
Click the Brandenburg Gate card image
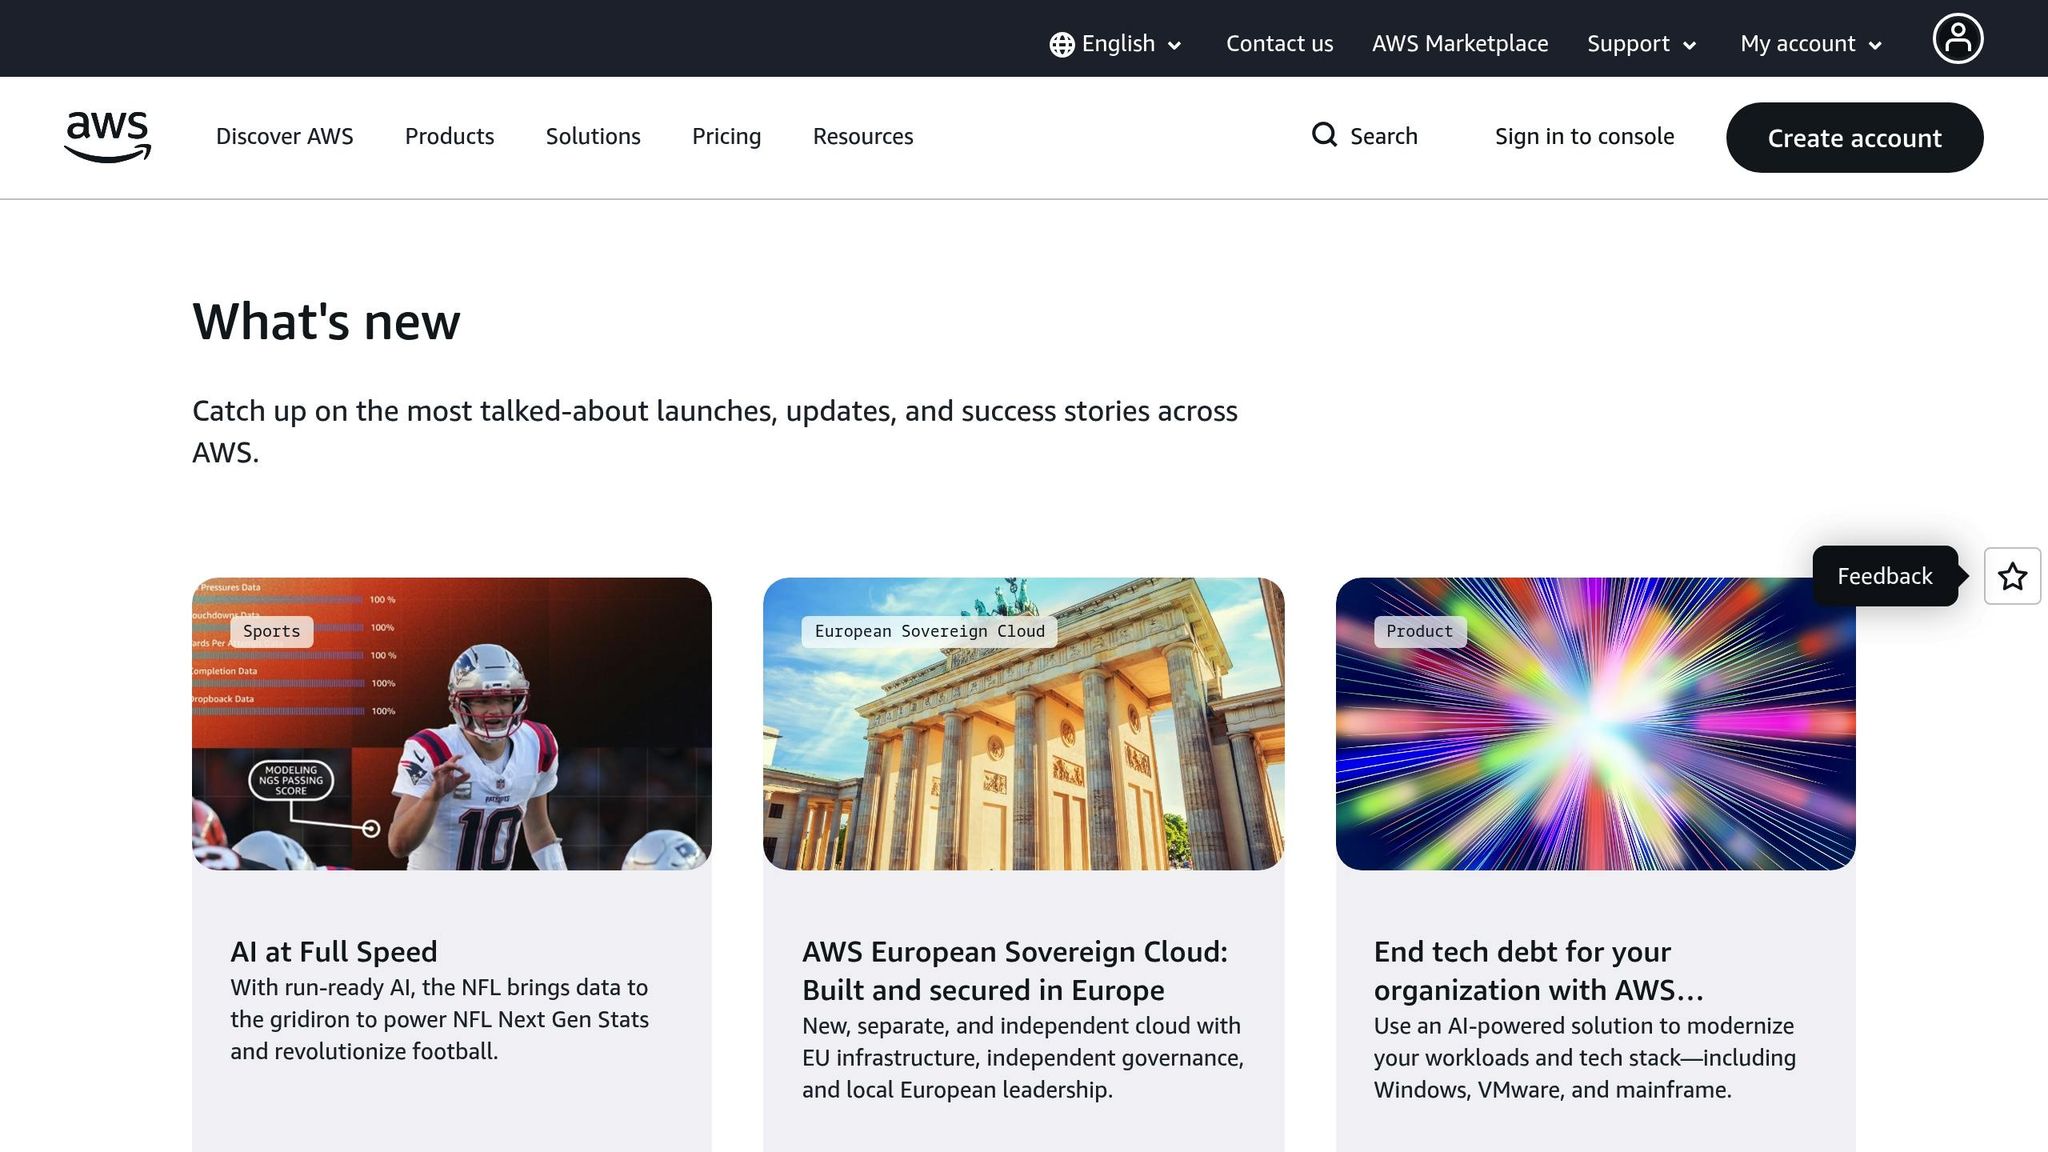click(1023, 723)
